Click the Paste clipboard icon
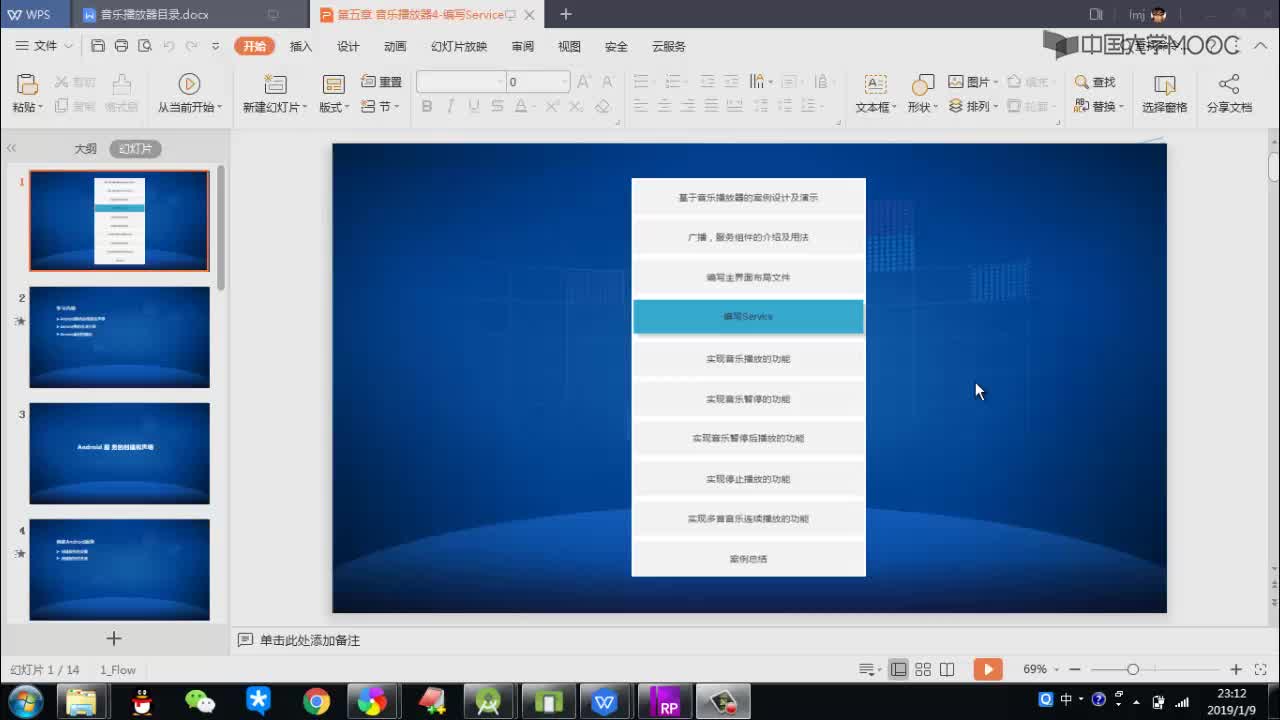The image size is (1280, 720). click(26, 84)
